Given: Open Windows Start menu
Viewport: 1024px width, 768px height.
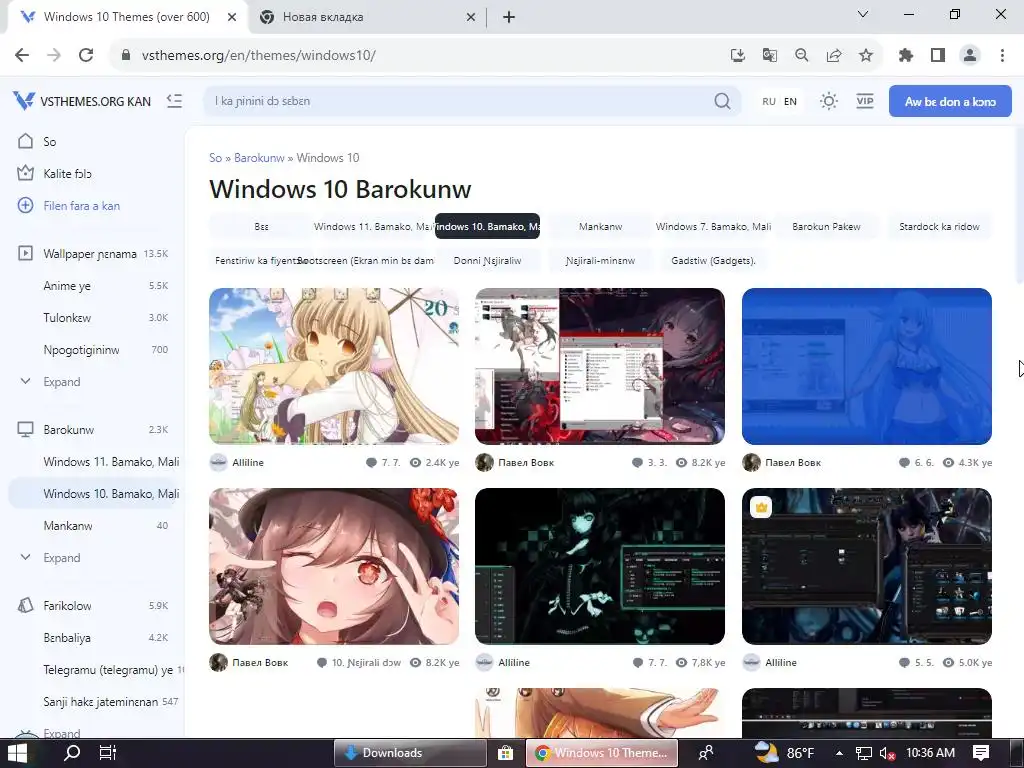Looking at the screenshot, I should coord(16,753).
